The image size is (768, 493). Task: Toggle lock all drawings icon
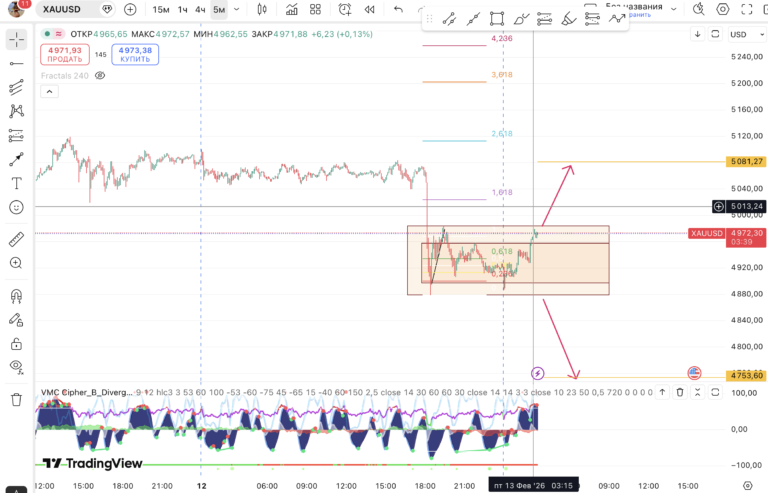(x=16, y=343)
